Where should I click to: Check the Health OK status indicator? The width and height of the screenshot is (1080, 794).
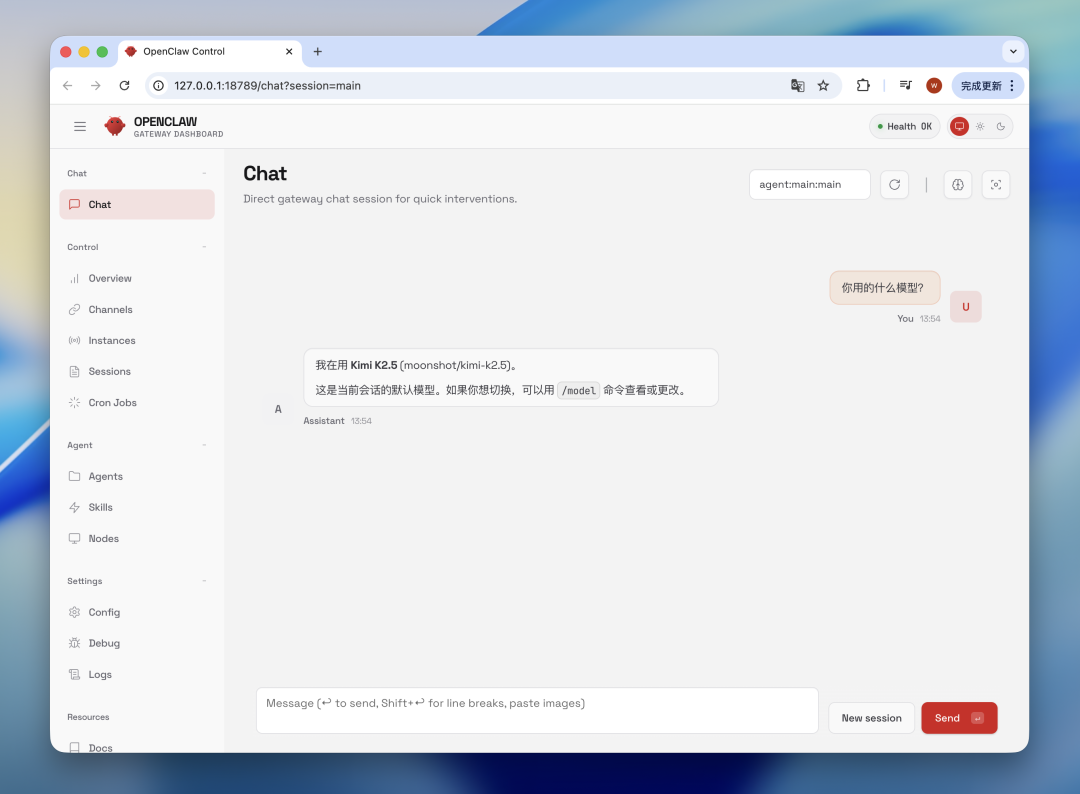point(904,126)
